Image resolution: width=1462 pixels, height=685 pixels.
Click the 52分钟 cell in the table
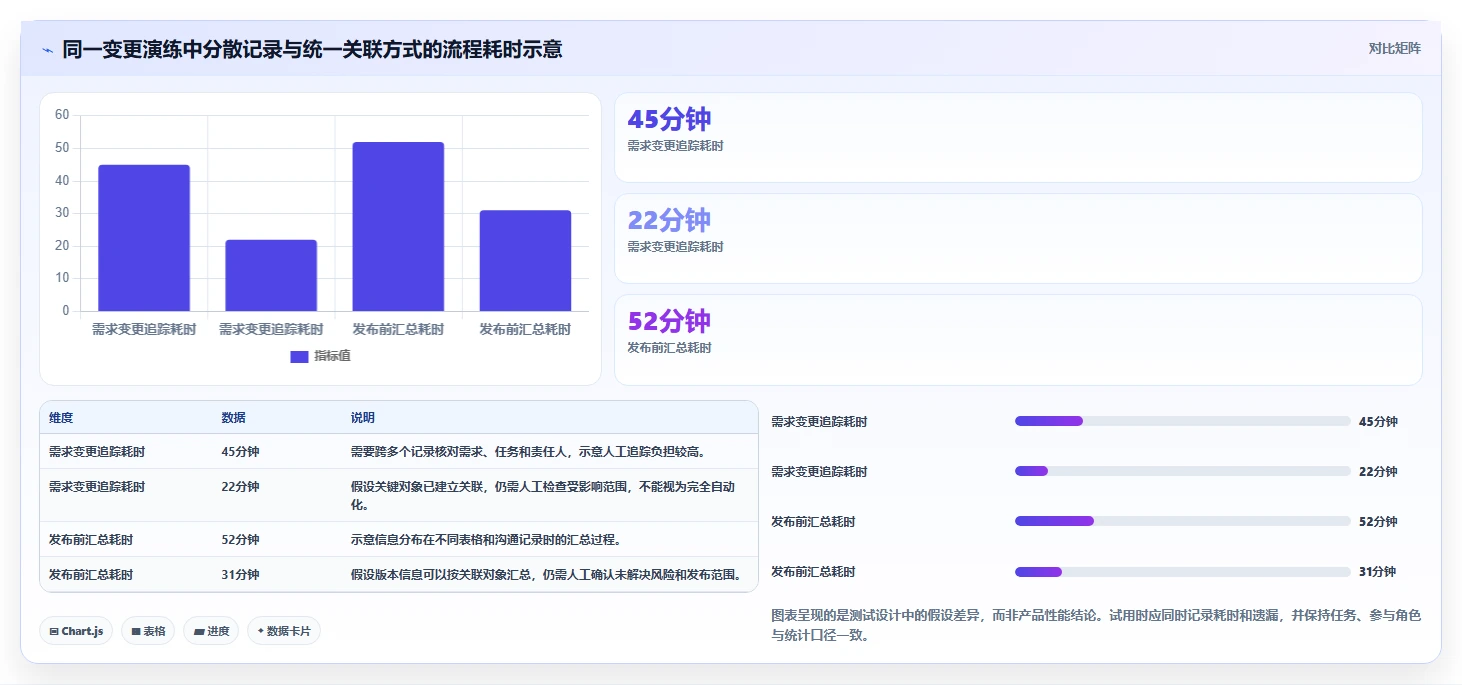click(240, 540)
